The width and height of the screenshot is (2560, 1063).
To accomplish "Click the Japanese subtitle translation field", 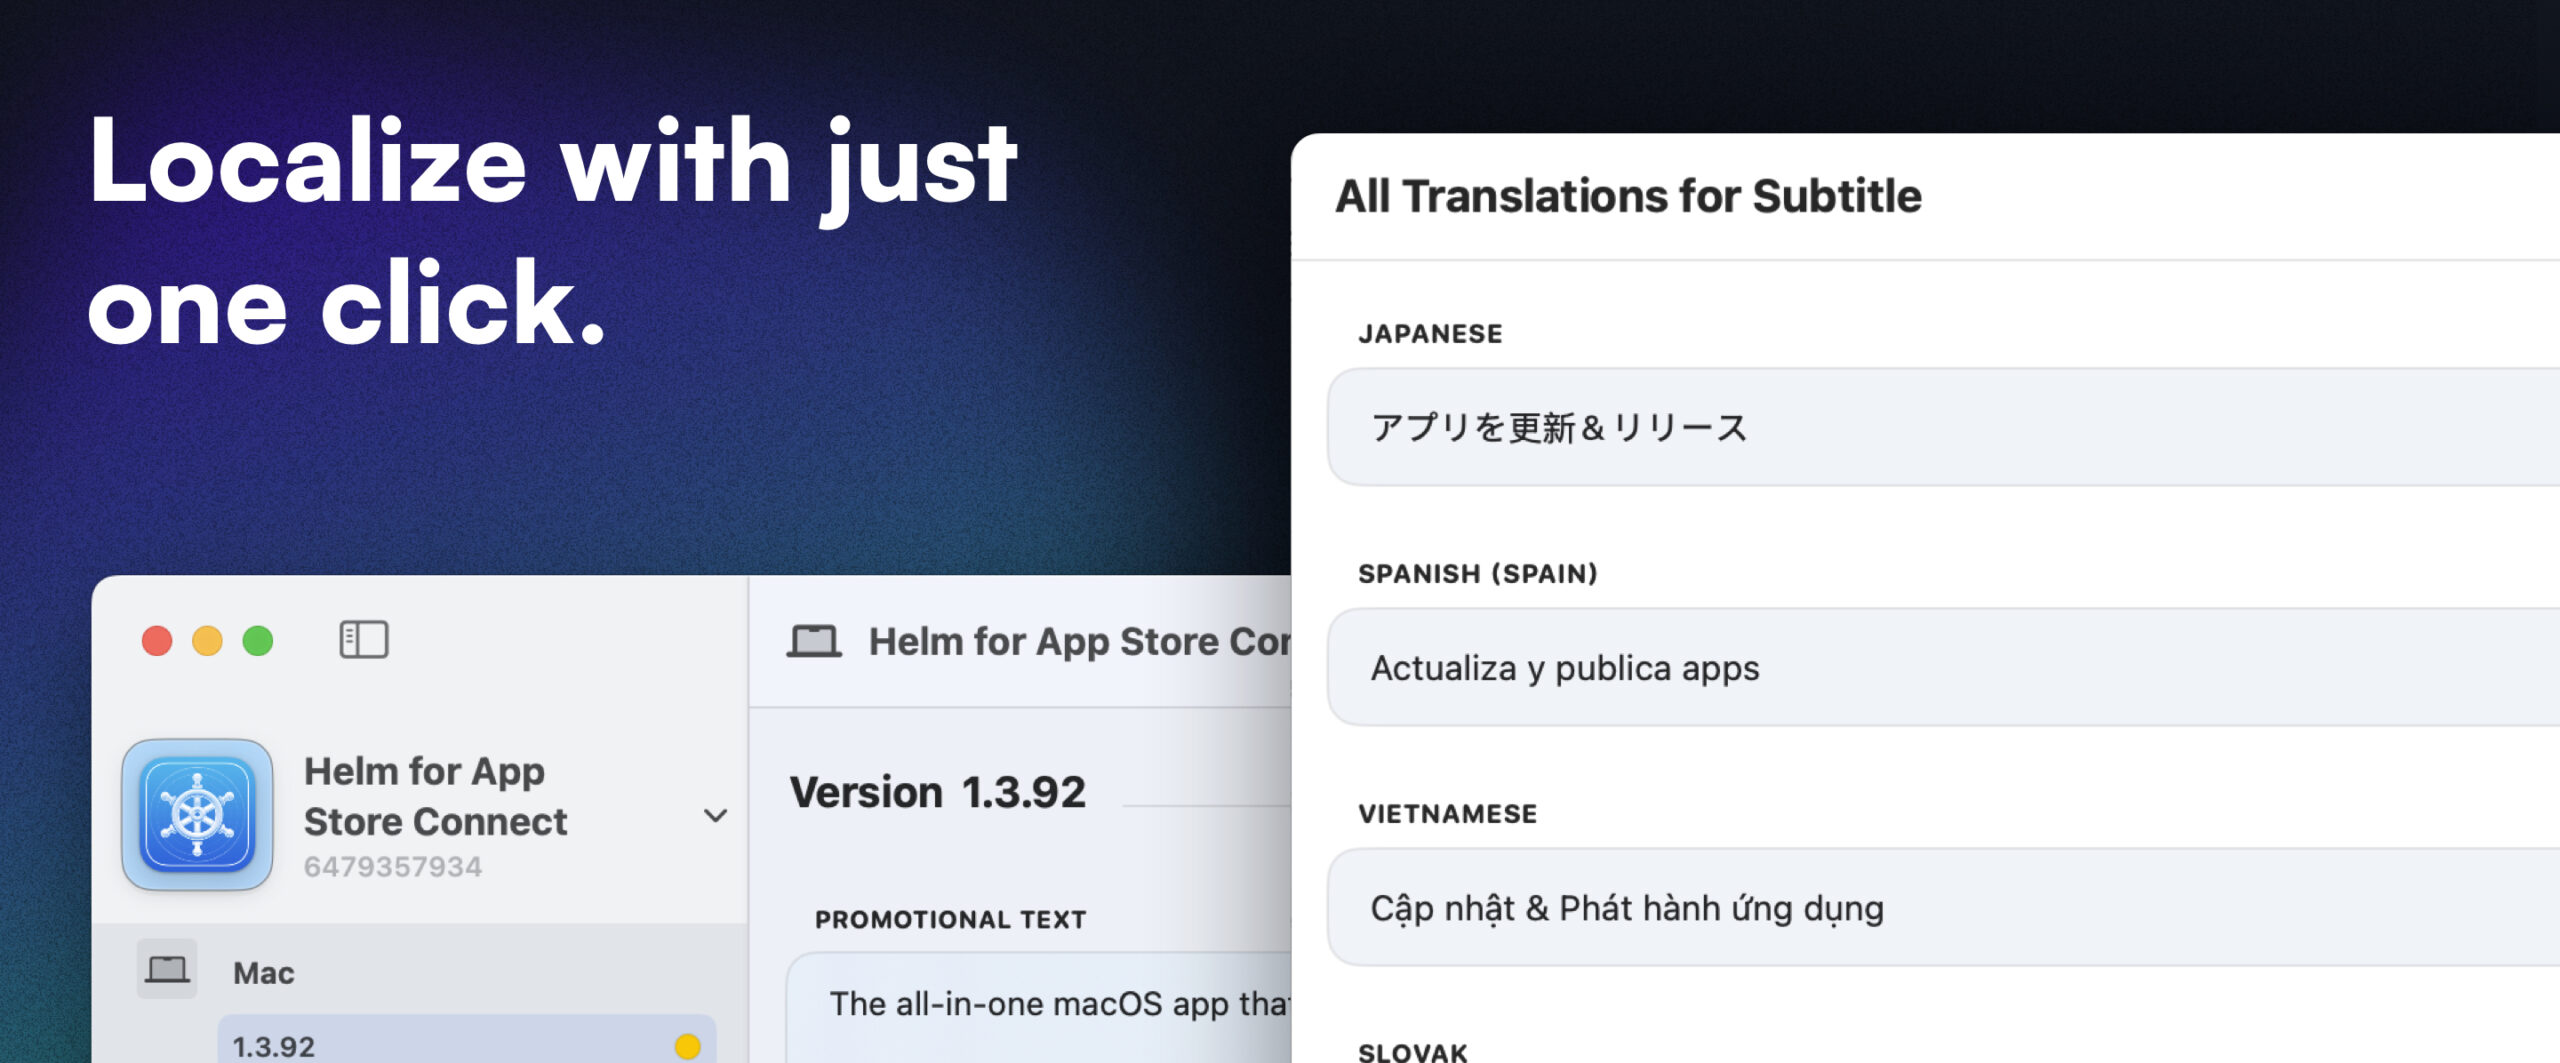I will 1943,427.
